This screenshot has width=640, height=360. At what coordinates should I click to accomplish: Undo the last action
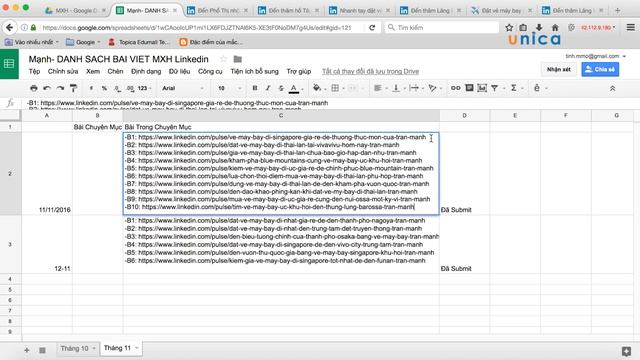pos(47,88)
